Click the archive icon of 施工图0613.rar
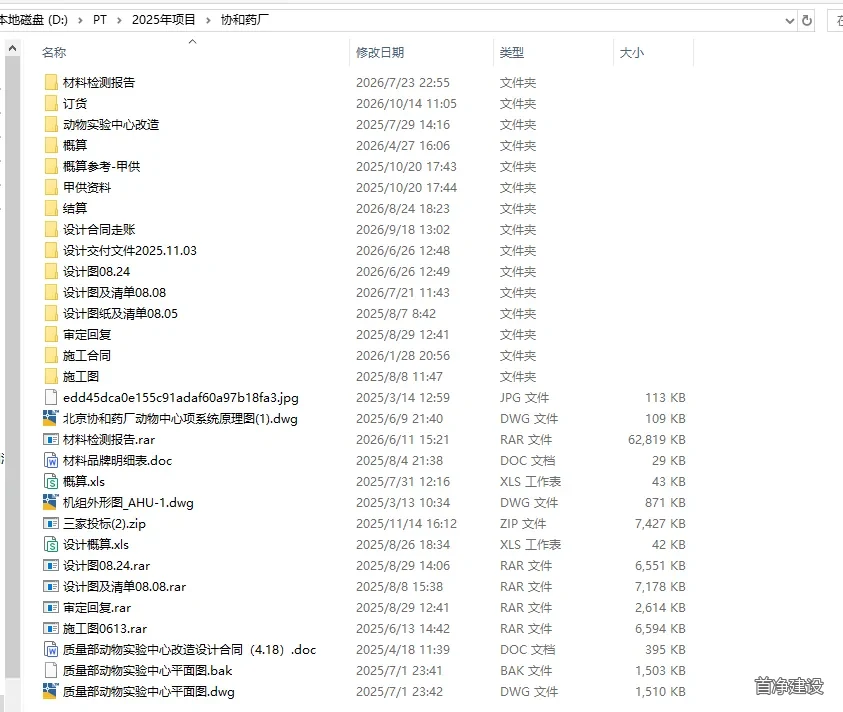Image resolution: width=843 pixels, height=712 pixels. point(51,628)
